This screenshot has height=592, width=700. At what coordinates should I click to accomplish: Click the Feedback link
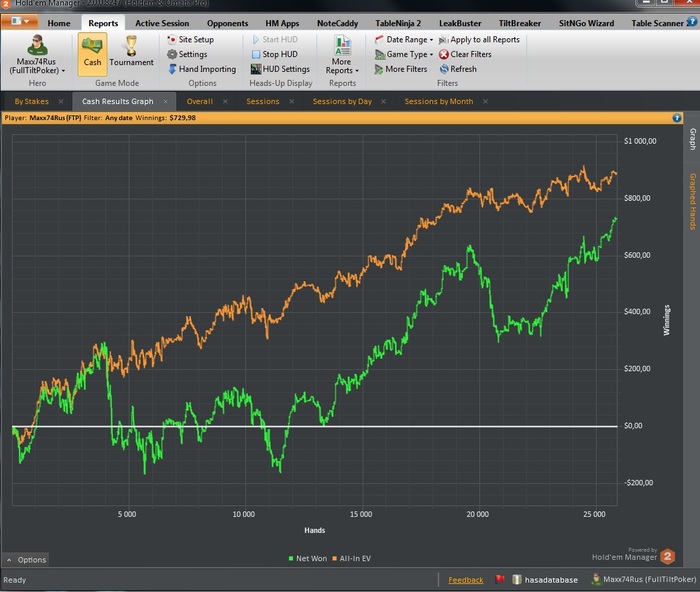[466, 580]
